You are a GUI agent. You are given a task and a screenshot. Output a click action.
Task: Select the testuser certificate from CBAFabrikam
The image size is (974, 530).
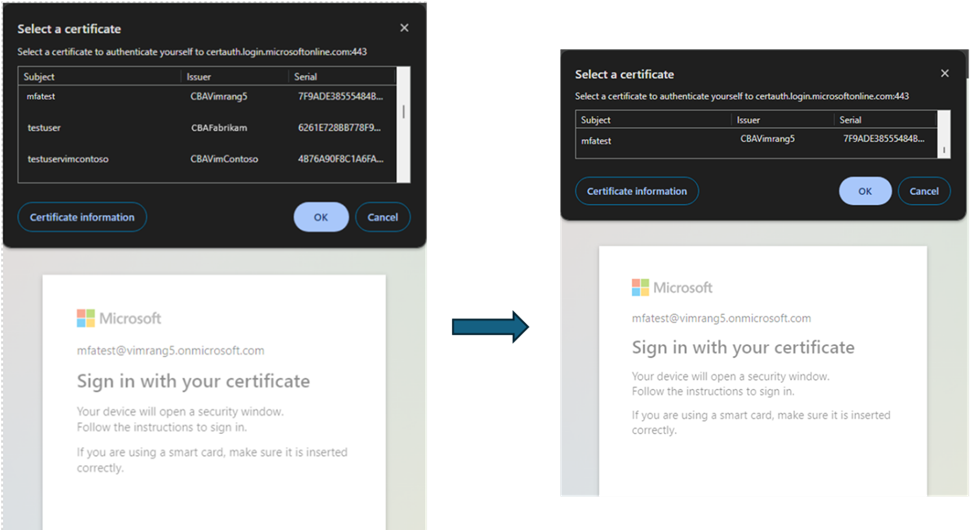click(x=207, y=128)
